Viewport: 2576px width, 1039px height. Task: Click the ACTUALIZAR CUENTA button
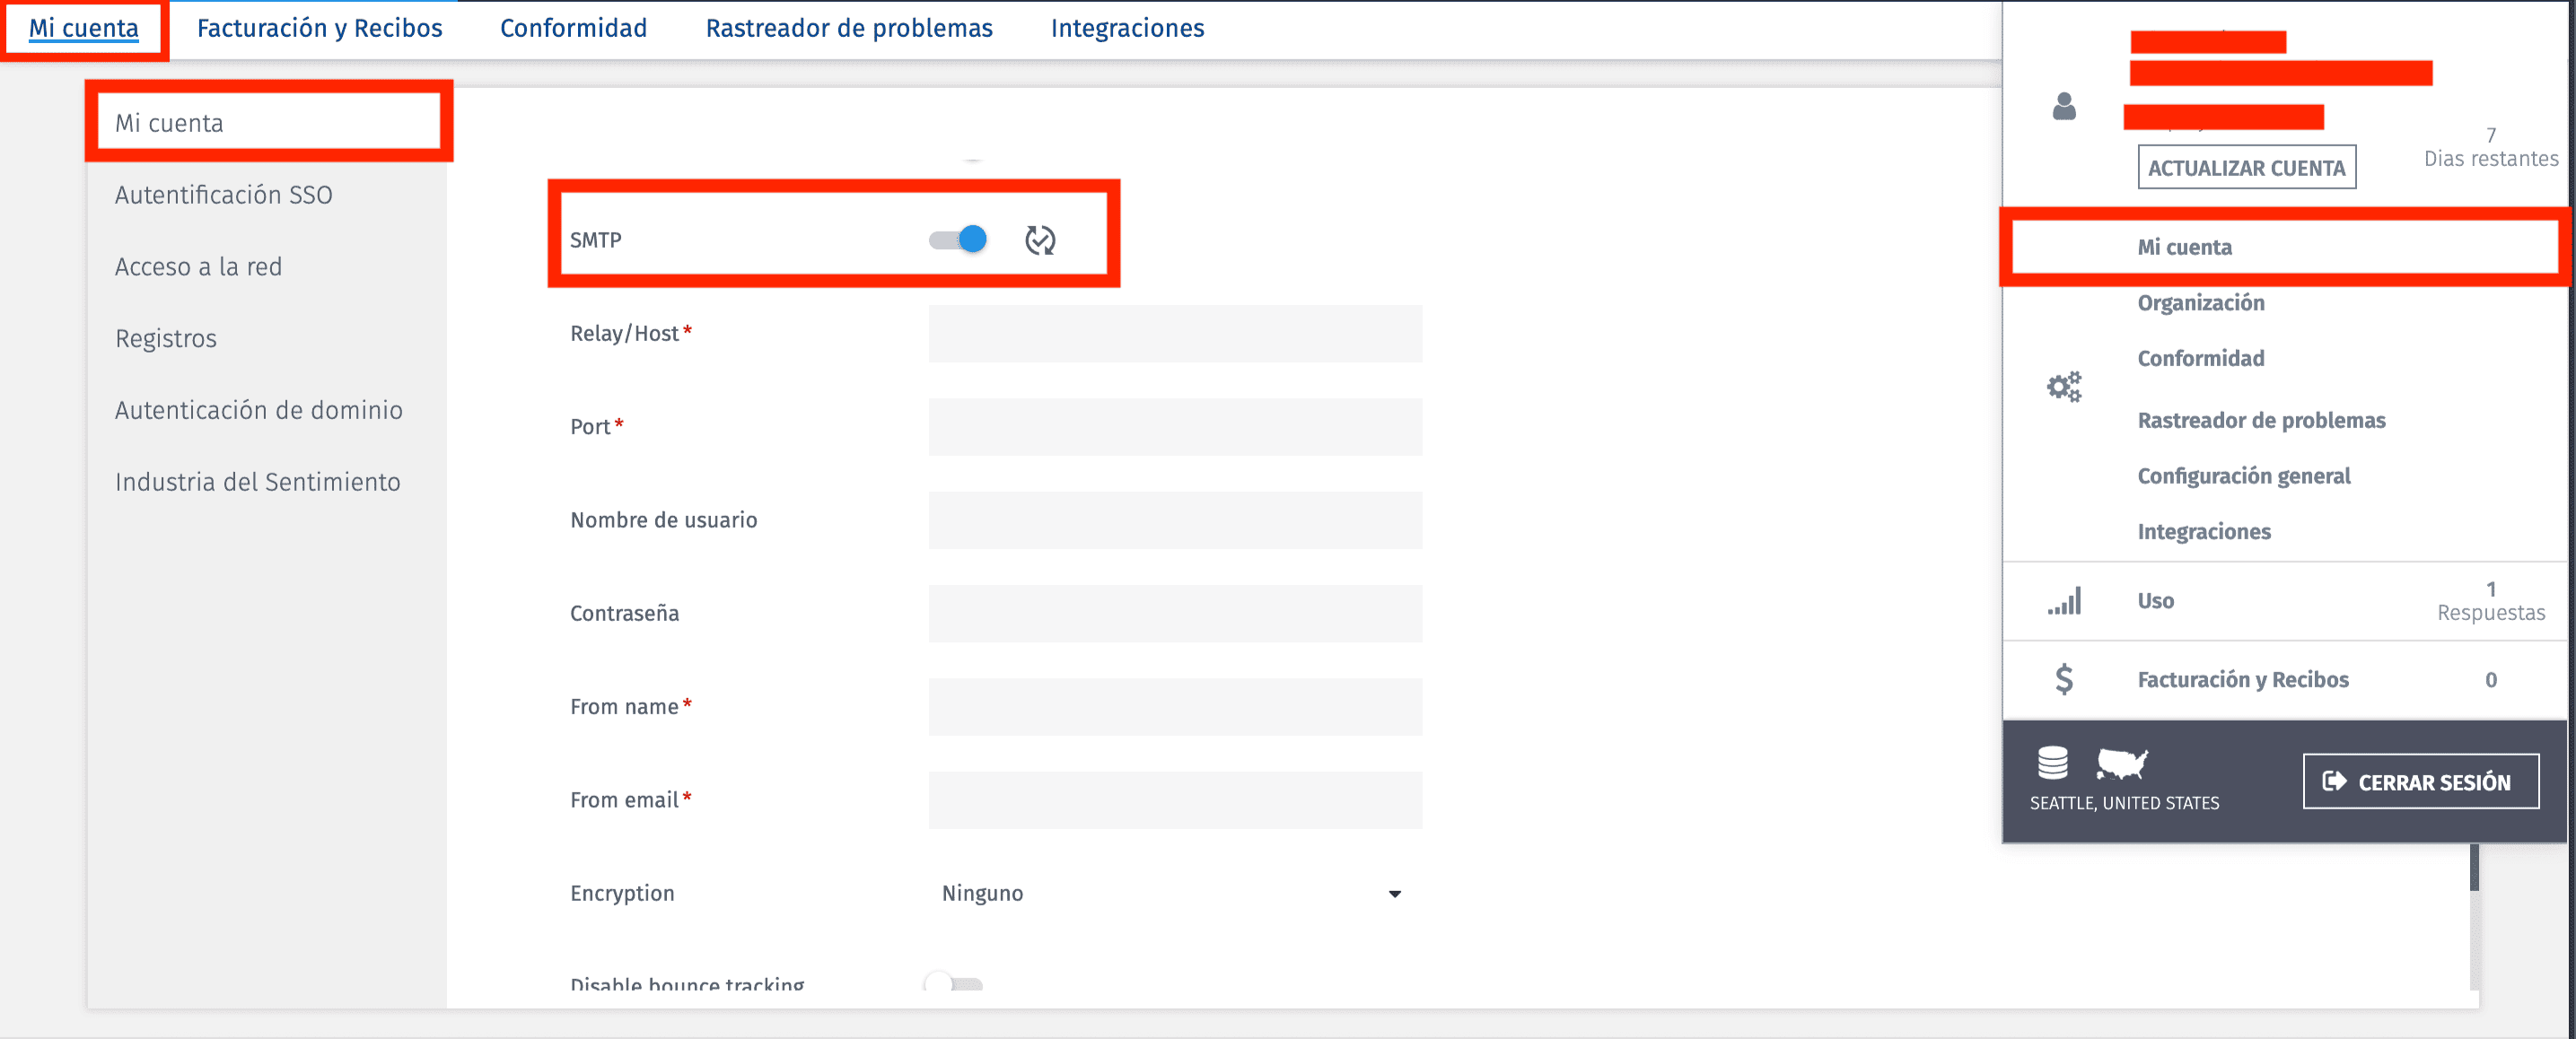click(x=2247, y=167)
